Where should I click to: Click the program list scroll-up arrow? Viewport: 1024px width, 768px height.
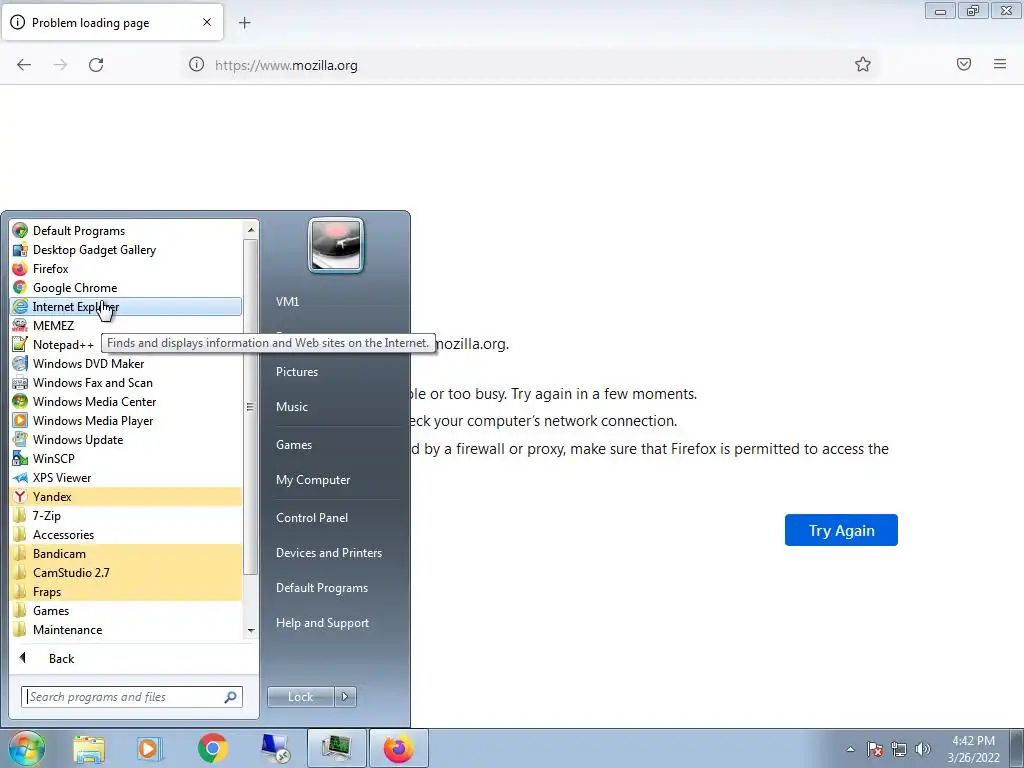[251, 230]
